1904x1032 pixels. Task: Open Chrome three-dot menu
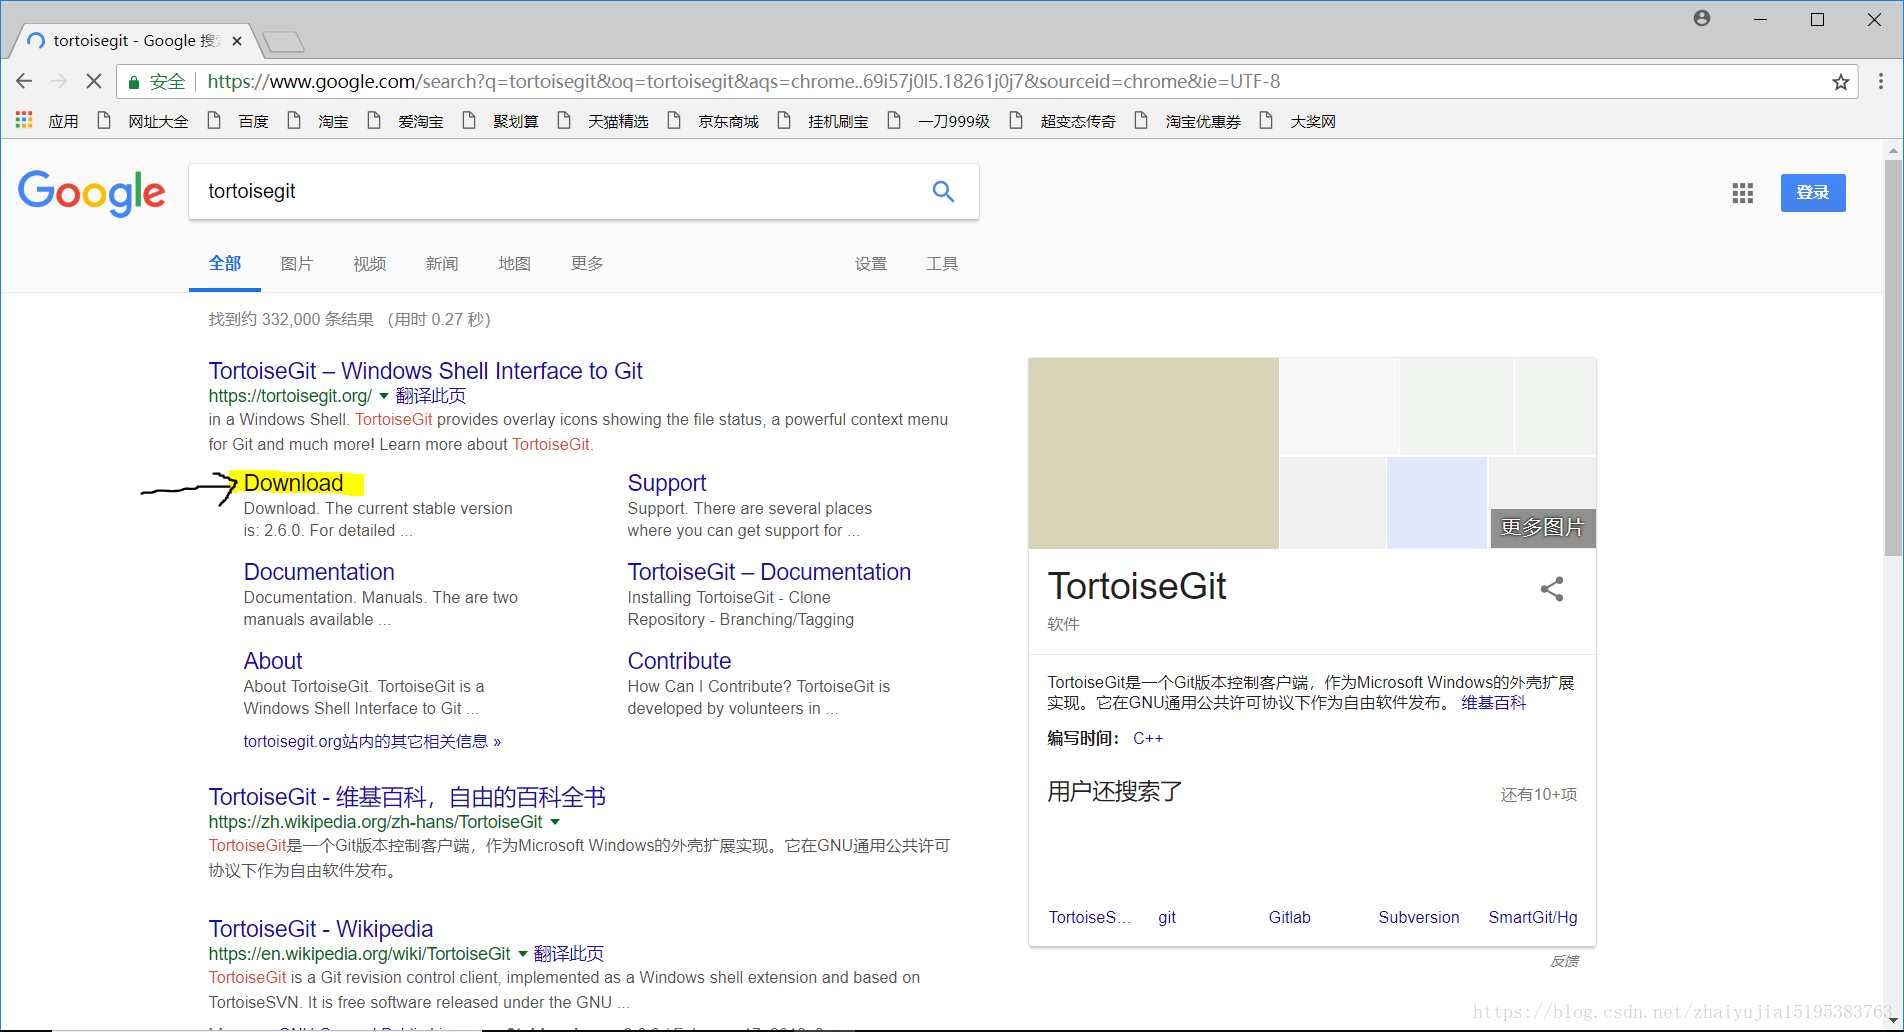(1880, 81)
